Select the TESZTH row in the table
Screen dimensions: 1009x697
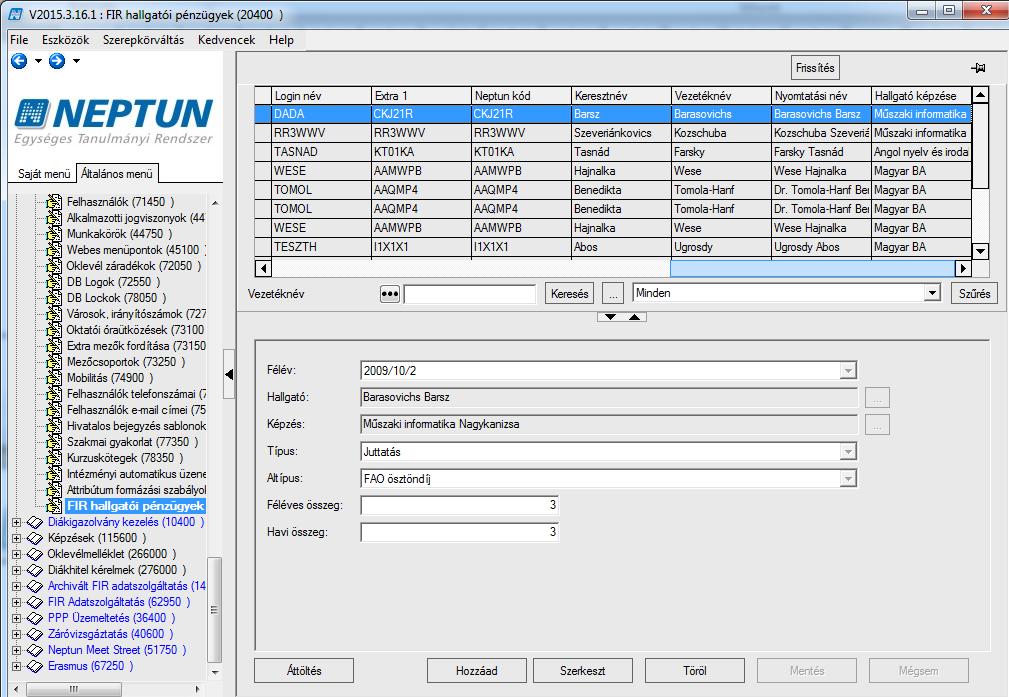pos(613,247)
